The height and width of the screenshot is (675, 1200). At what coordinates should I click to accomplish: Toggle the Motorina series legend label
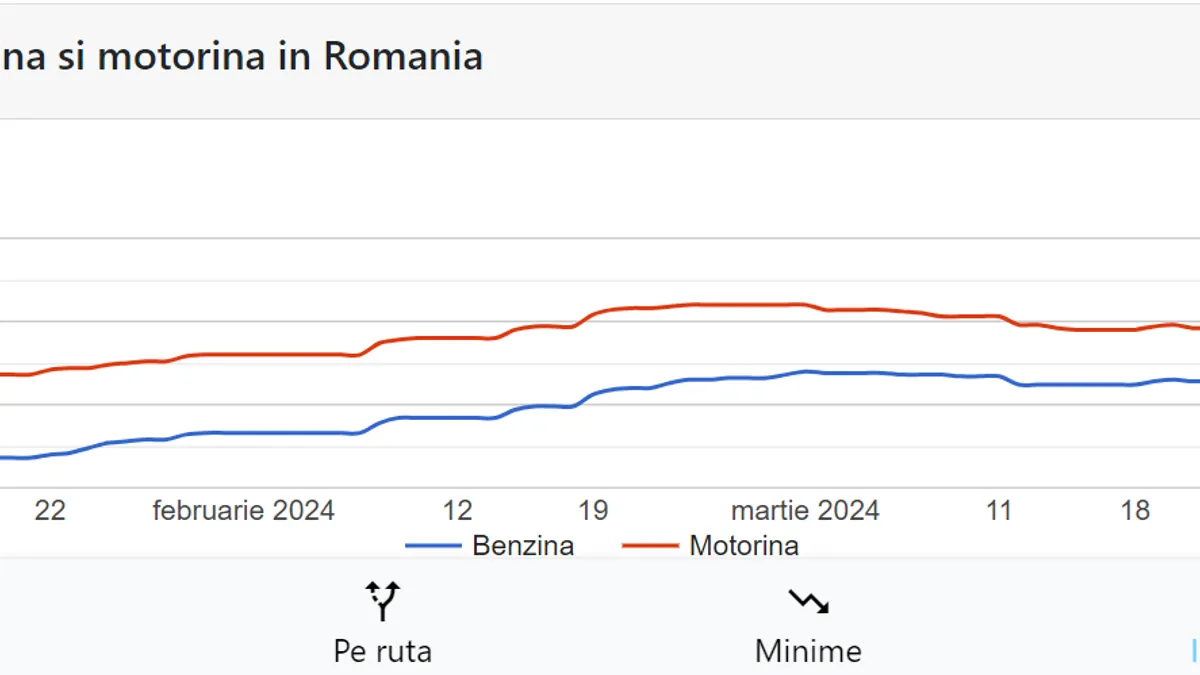pyautogui.click(x=744, y=546)
